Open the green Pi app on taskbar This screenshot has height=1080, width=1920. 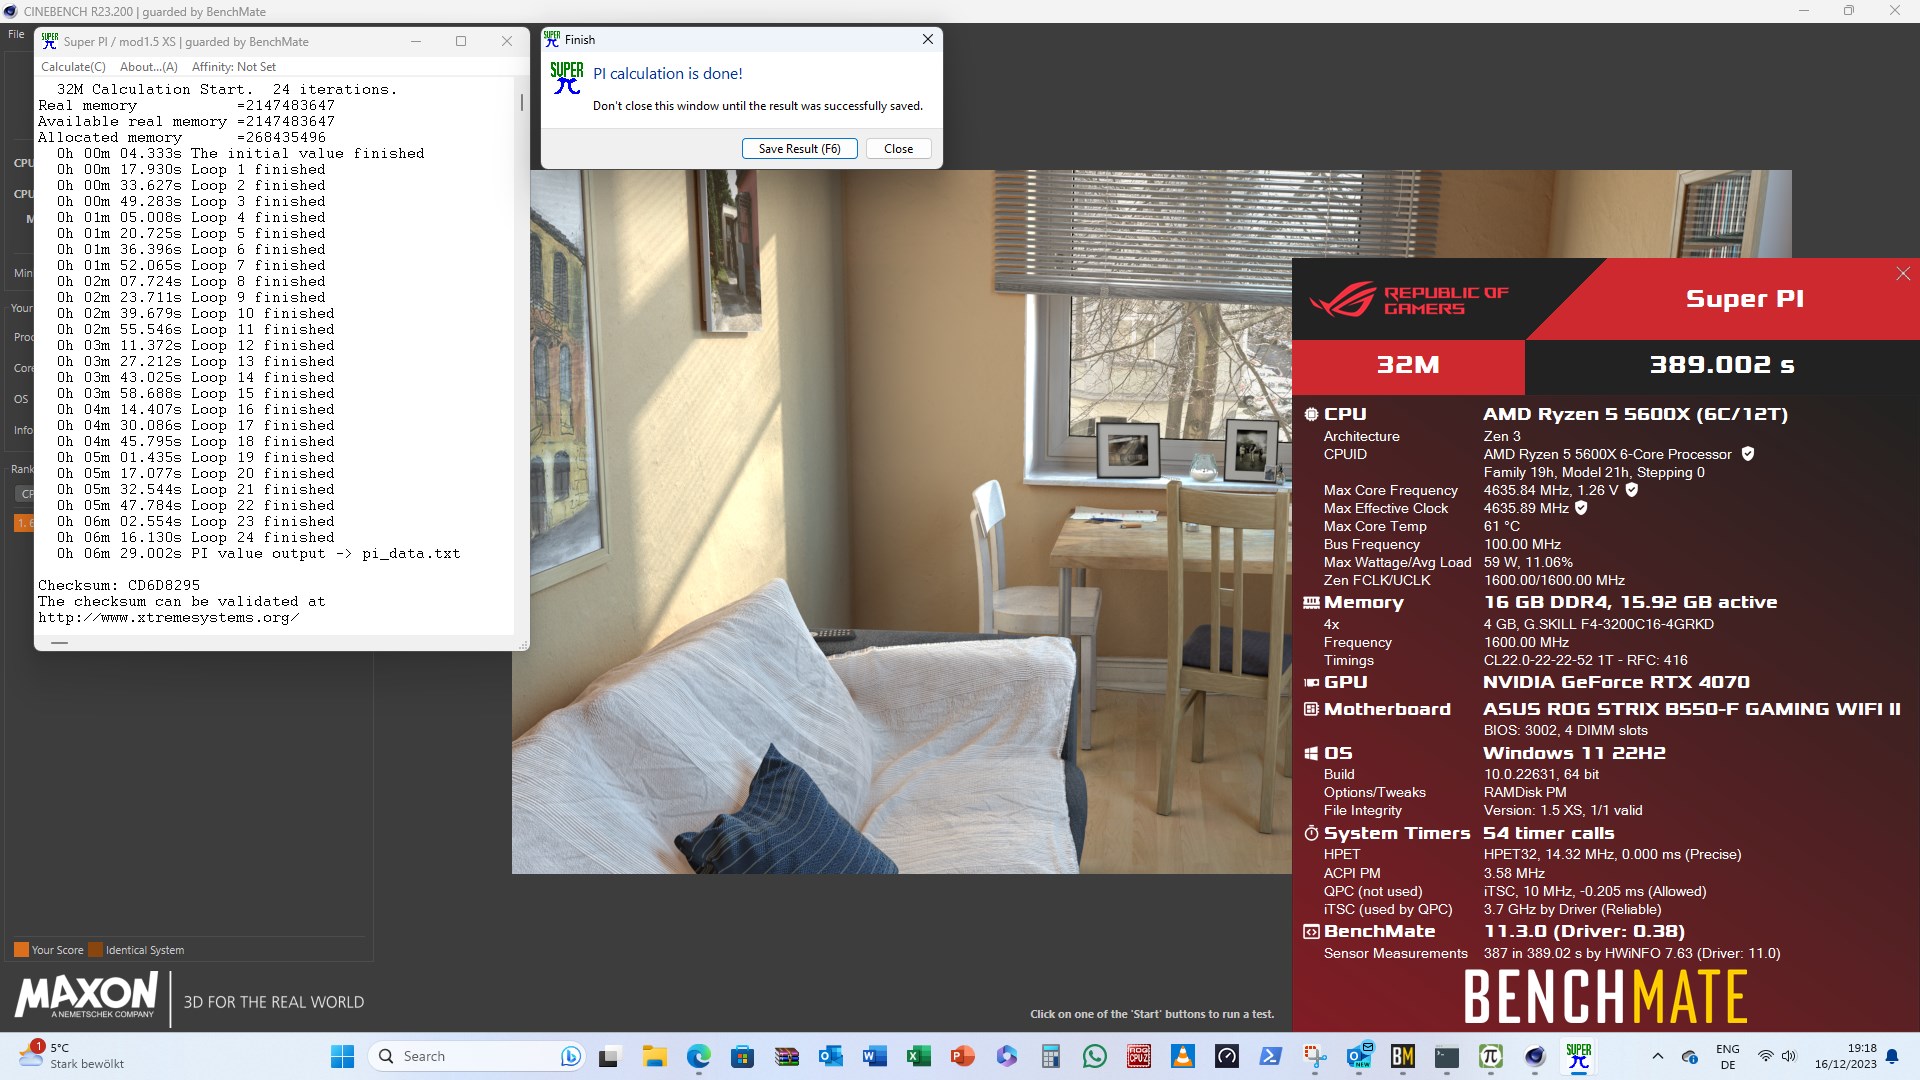[1491, 1056]
